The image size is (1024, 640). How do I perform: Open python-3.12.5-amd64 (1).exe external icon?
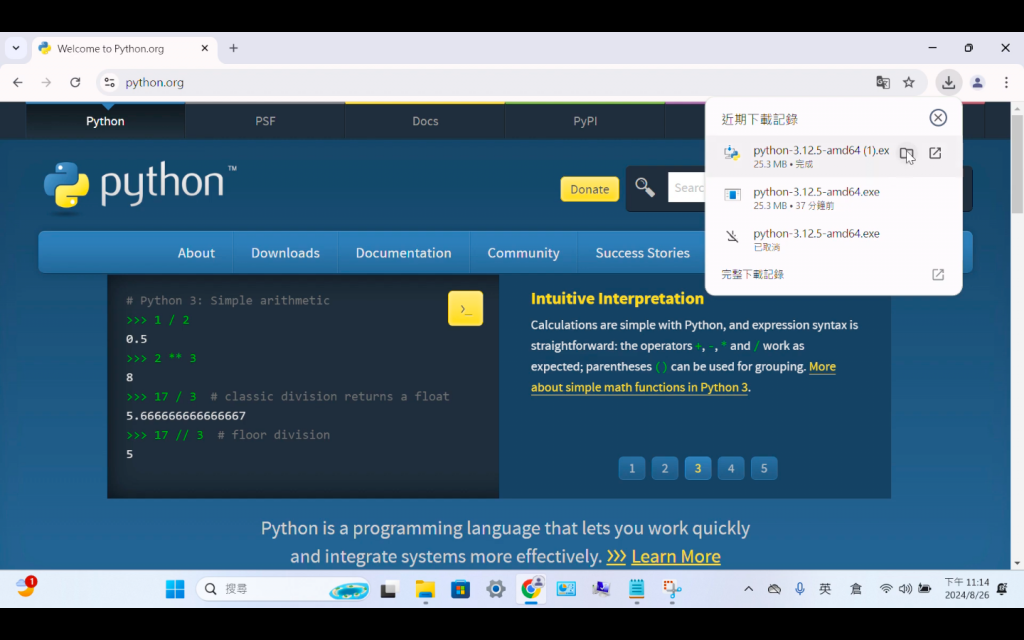(935, 153)
